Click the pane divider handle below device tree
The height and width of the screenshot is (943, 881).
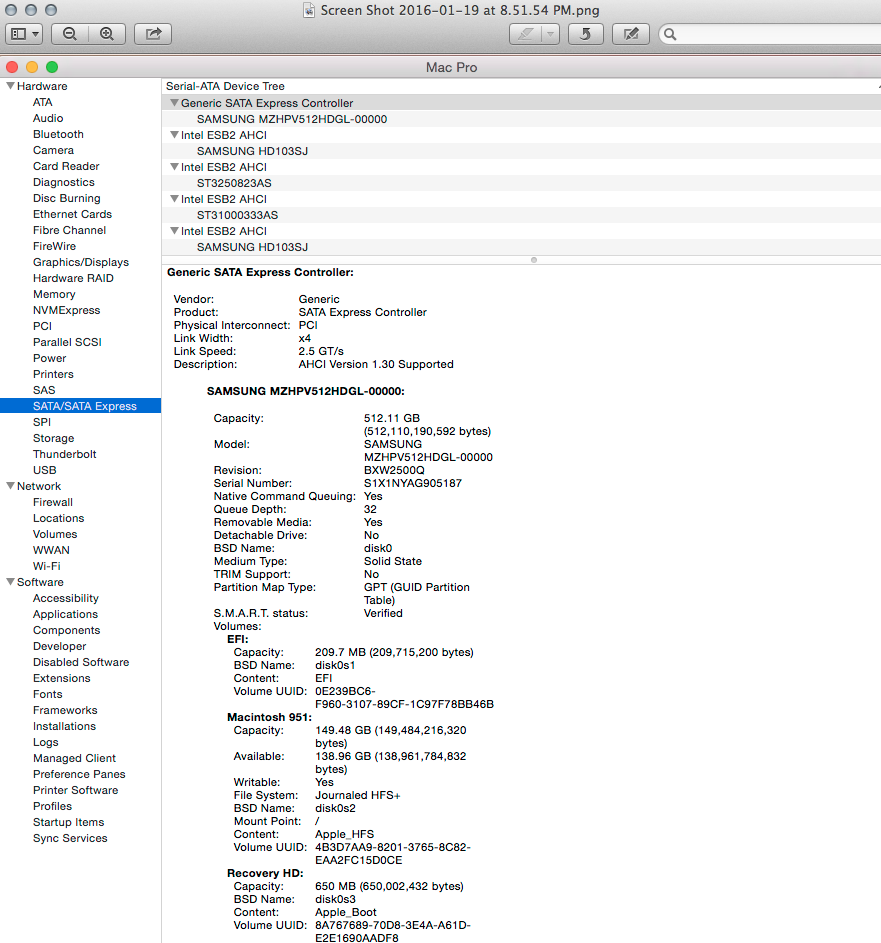click(534, 260)
